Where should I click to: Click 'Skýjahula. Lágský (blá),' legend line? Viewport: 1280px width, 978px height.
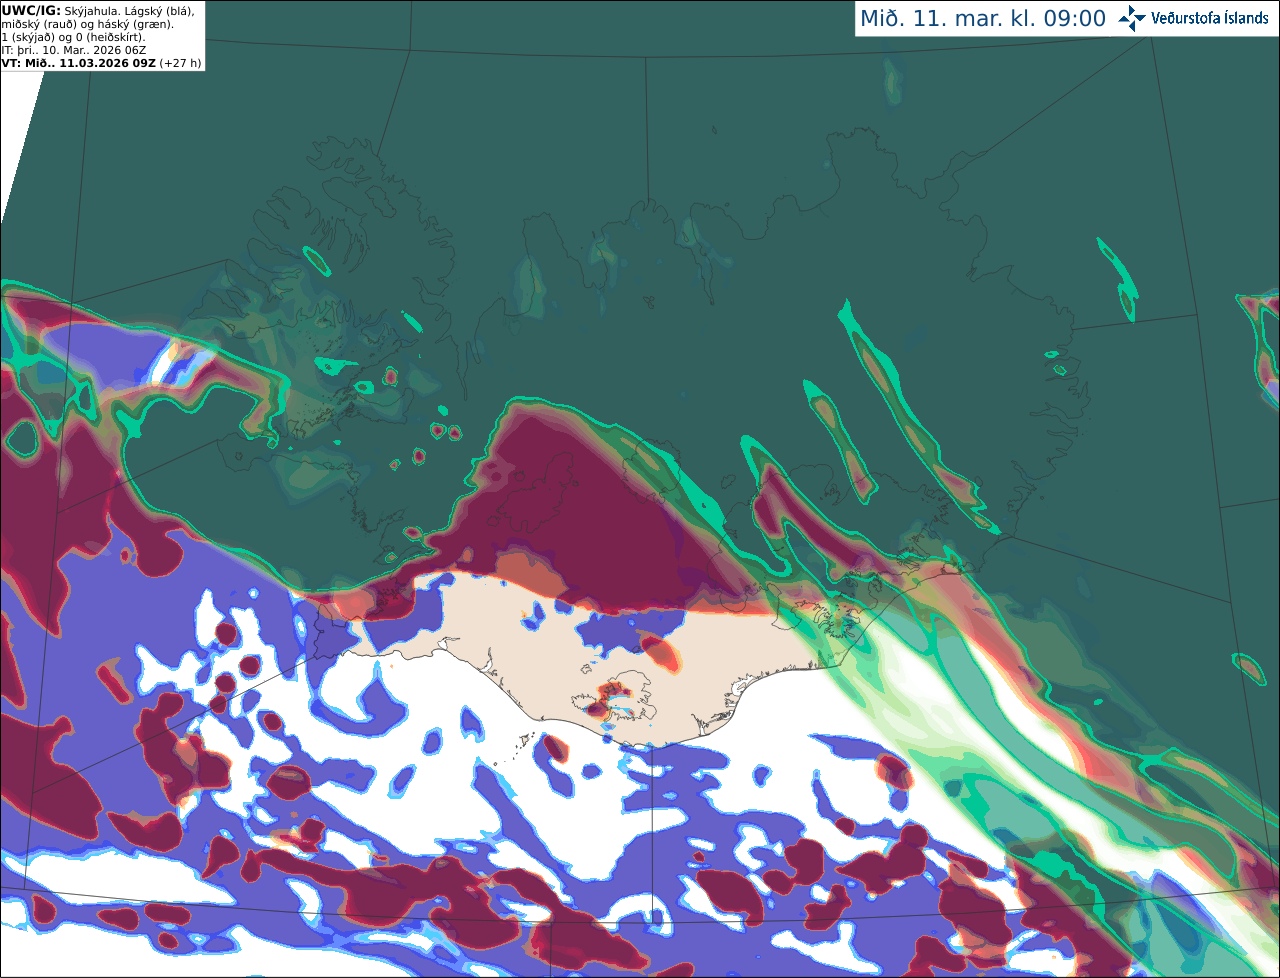click(129, 11)
